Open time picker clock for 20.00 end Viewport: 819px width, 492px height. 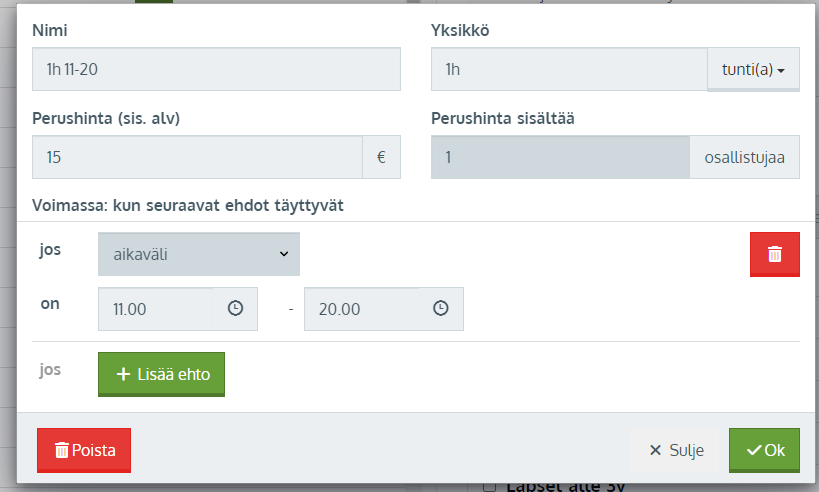pos(440,309)
